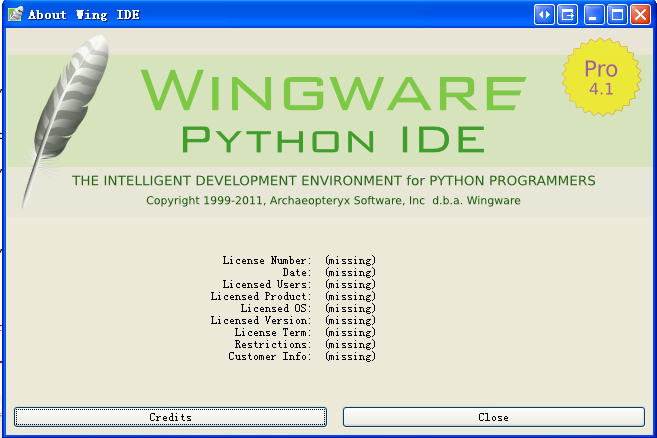This screenshot has width=657, height=438.
Task: Maximize the About Wing IDE window
Action: (x=617, y=15)
